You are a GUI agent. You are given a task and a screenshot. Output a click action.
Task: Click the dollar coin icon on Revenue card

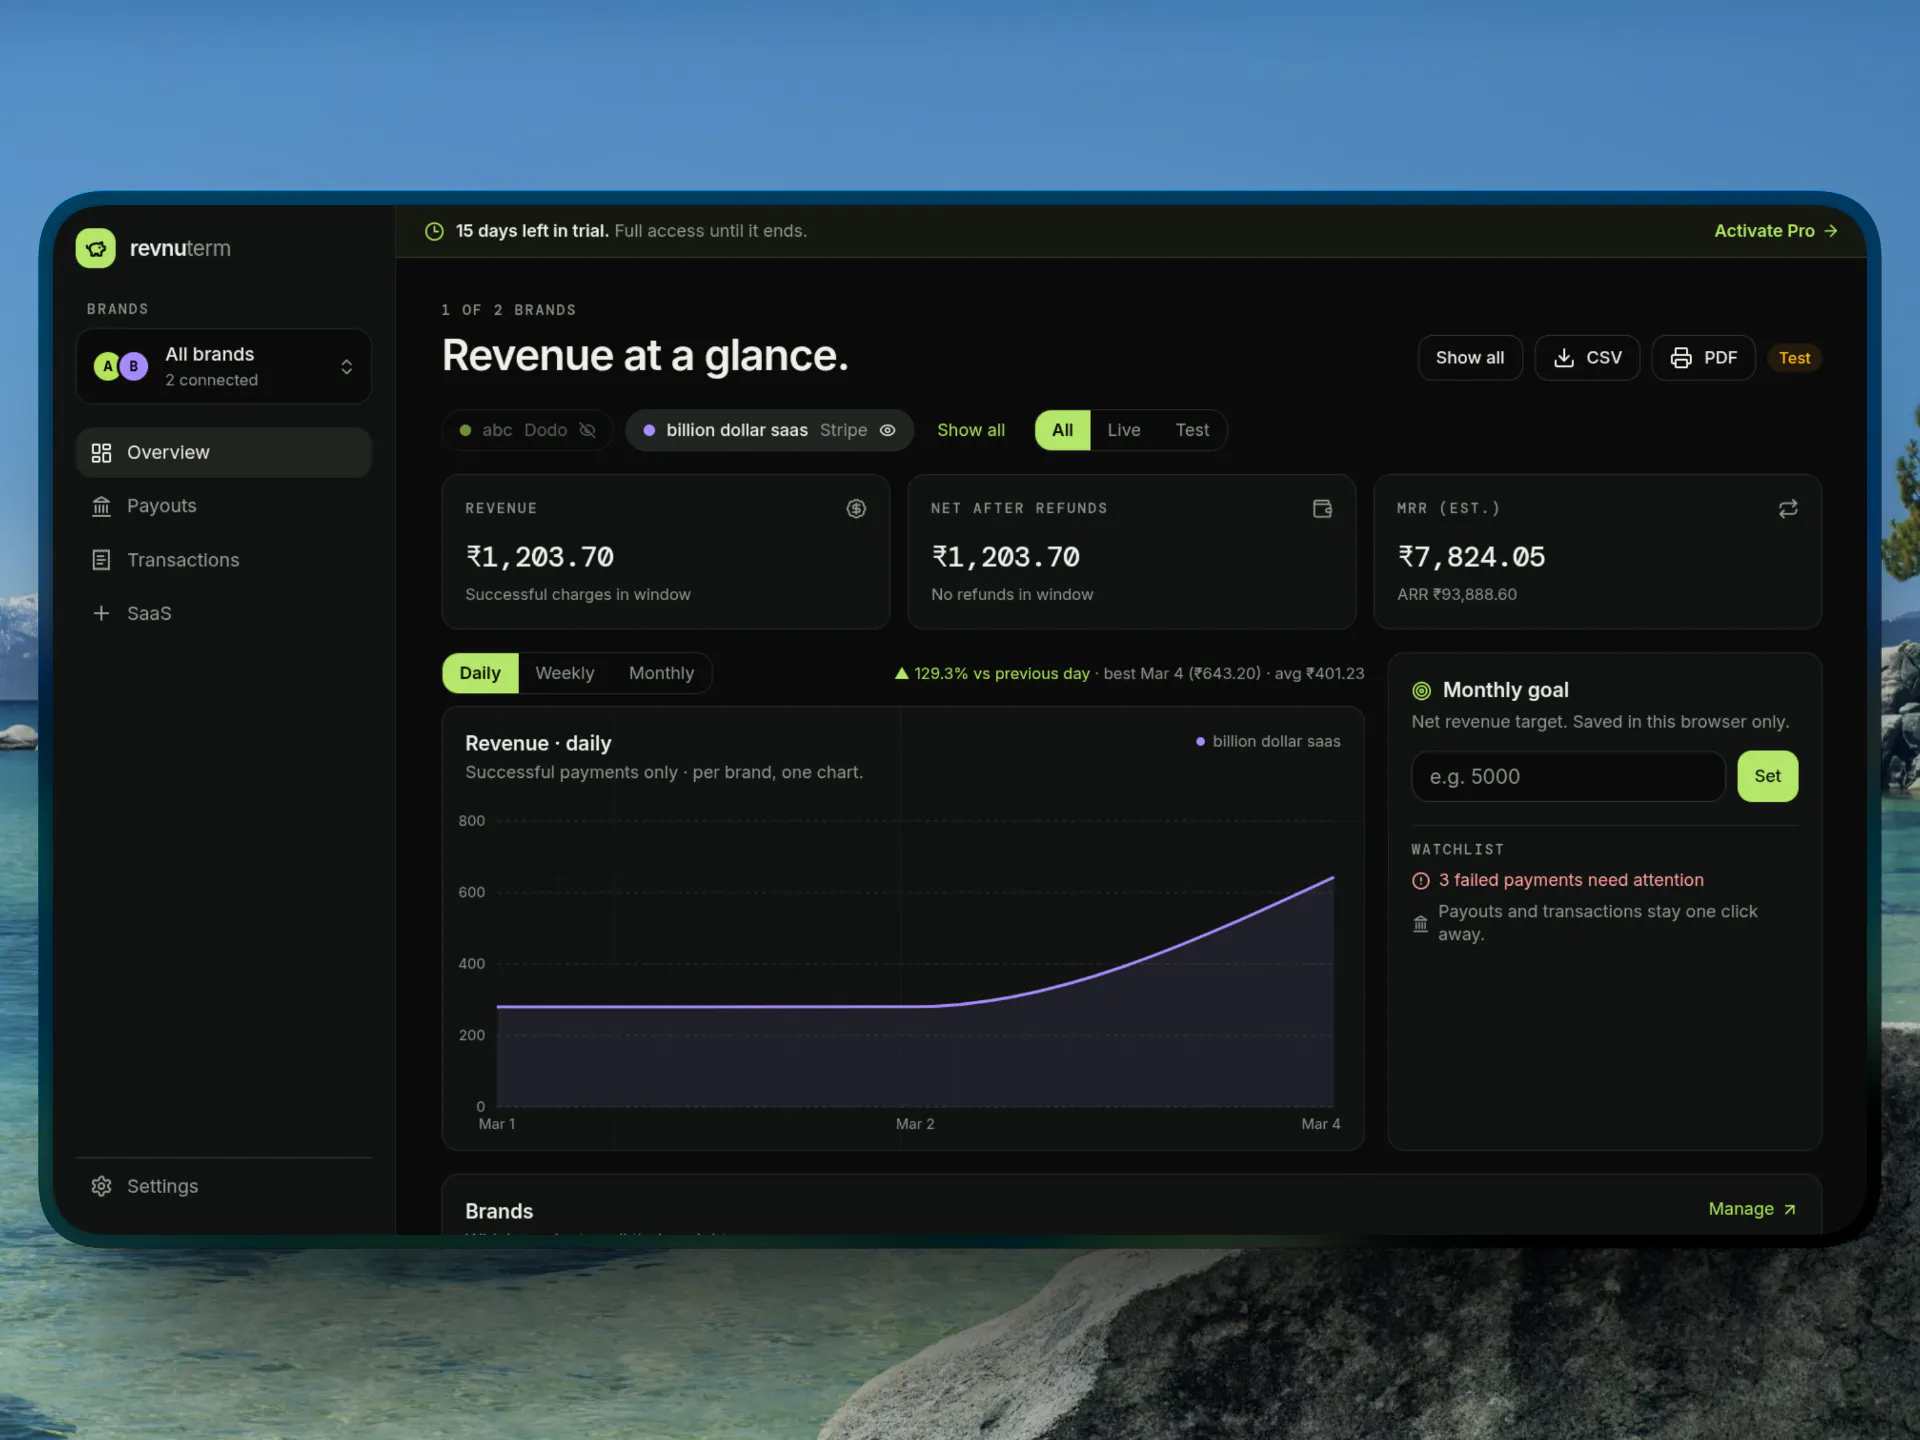pyautogui.click(x=856, y=509)
